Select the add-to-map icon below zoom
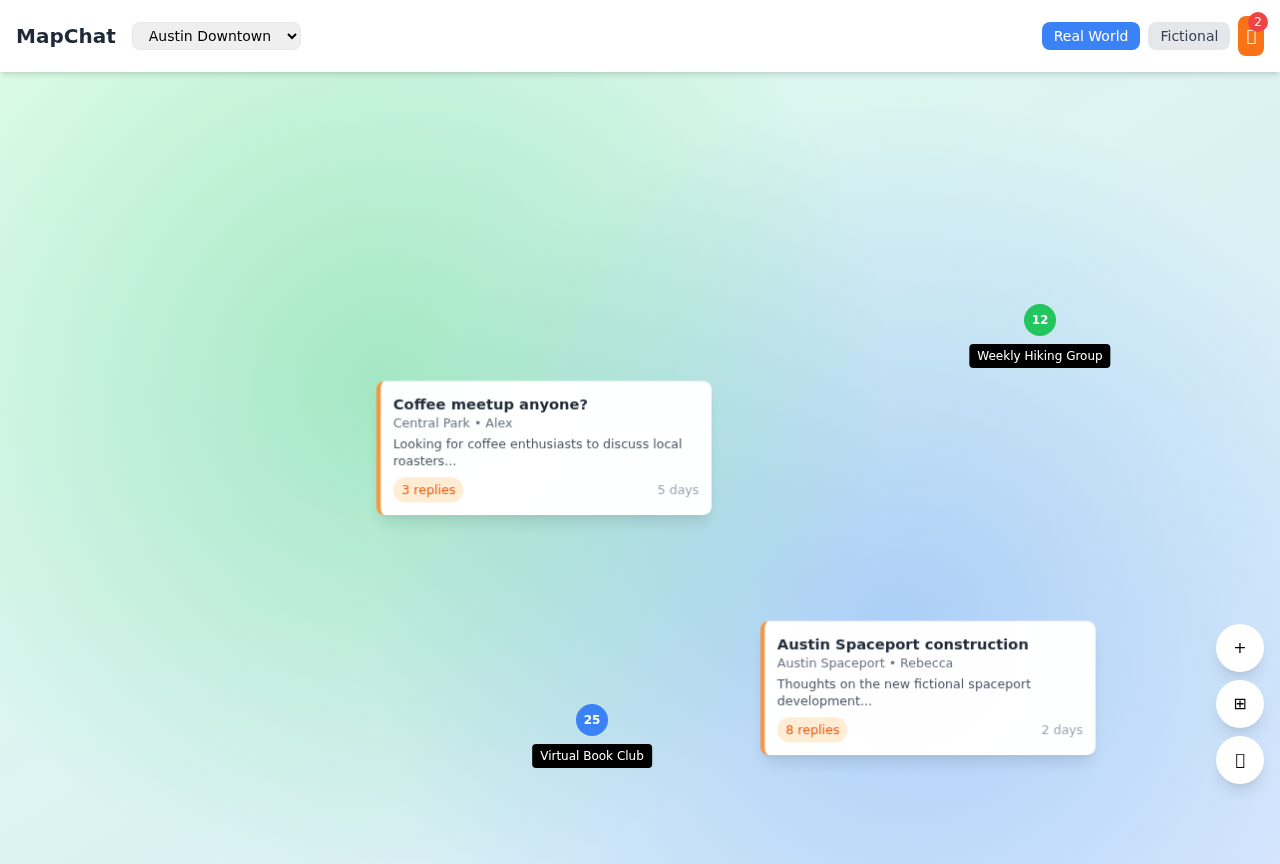This screenshot has width=1280, height=864. pos(1239,704)
